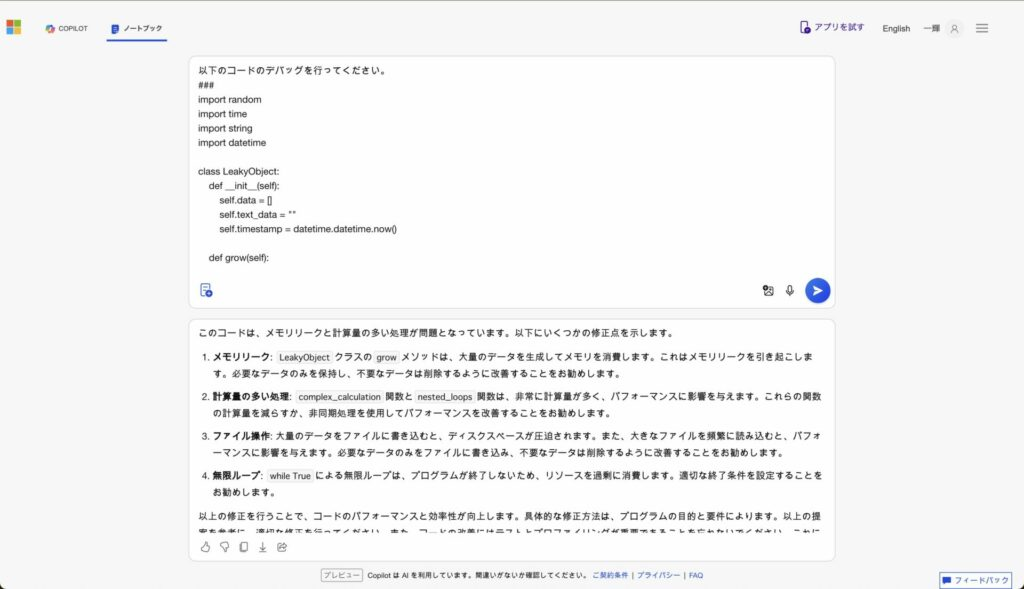This screenshot has height=589, width=1024.
Task: Copy the response to clipboard
Action: click(243, 547)
